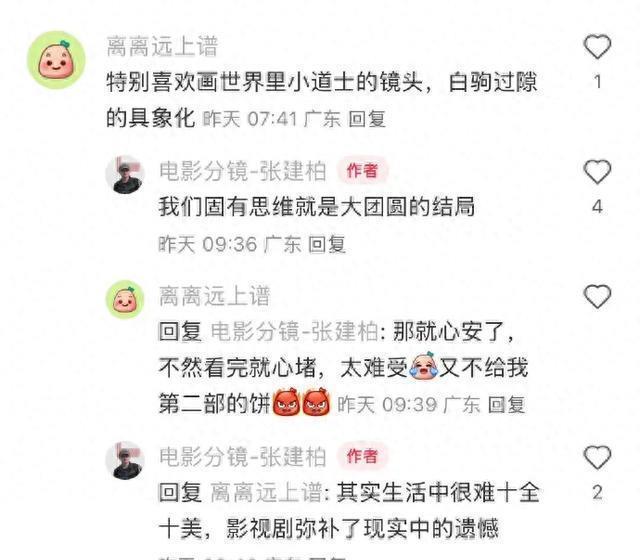
Task: Open the author's avatar beside the first reply
Action: pyautogui.click(x=125, y=175)
